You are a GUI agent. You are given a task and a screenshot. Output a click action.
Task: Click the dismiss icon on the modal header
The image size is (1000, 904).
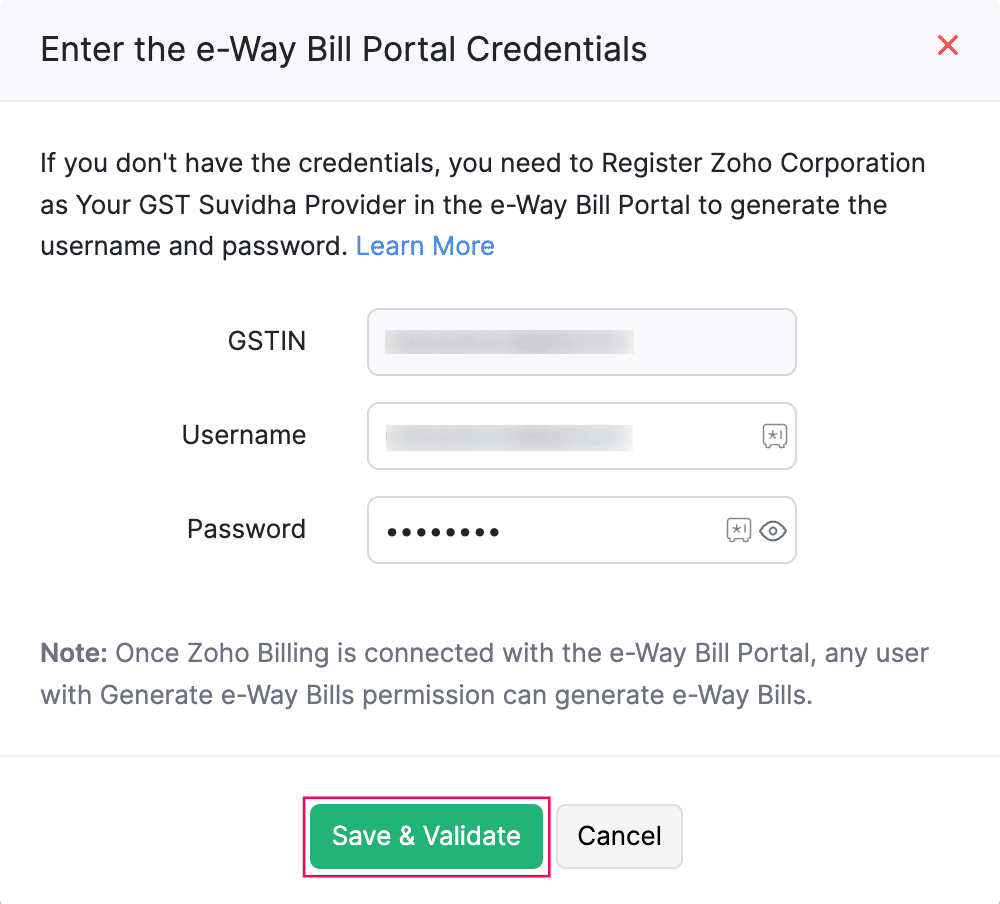(947, 45)
